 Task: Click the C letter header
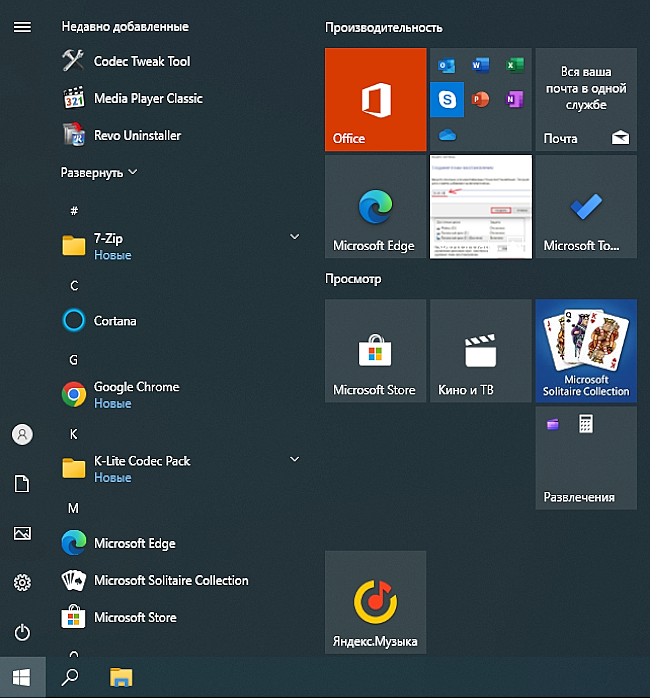pos(74,285)
